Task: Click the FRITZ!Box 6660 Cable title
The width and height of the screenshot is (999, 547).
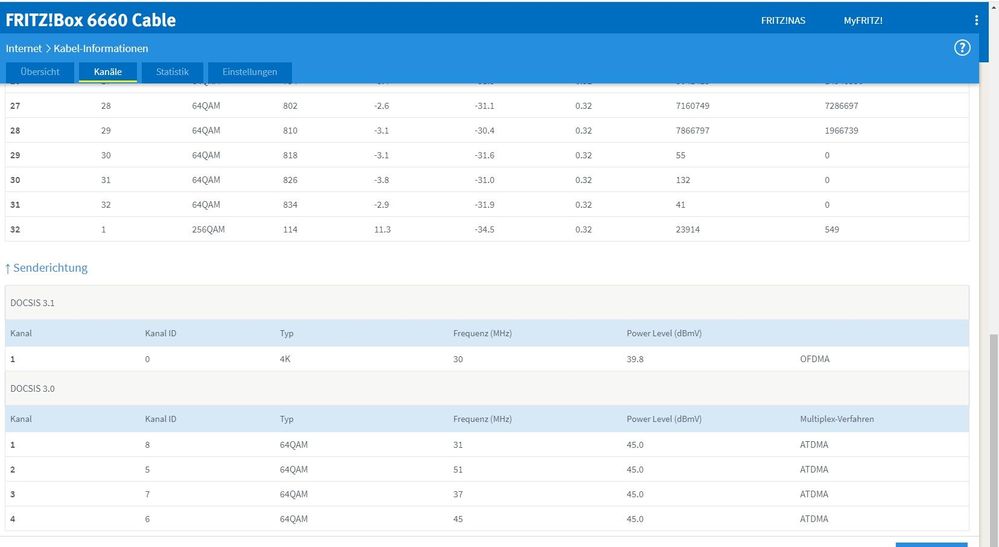Action: tap(90, 20)
